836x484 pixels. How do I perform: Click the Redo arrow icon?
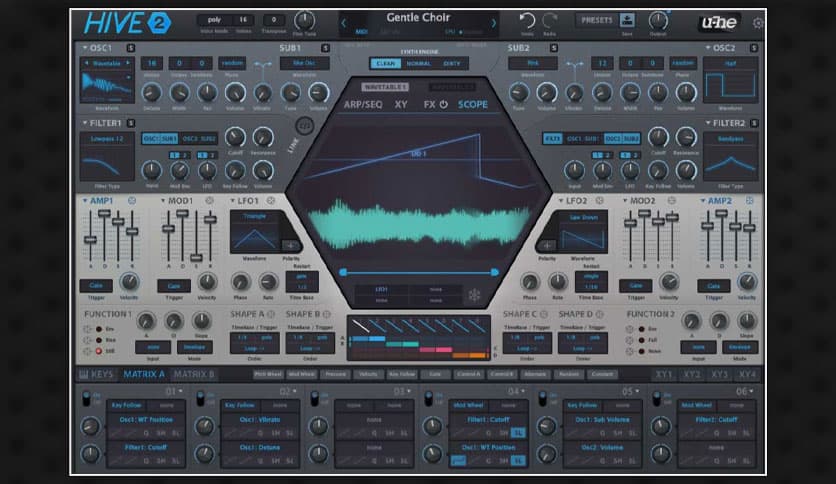click(x=550, y=20)
